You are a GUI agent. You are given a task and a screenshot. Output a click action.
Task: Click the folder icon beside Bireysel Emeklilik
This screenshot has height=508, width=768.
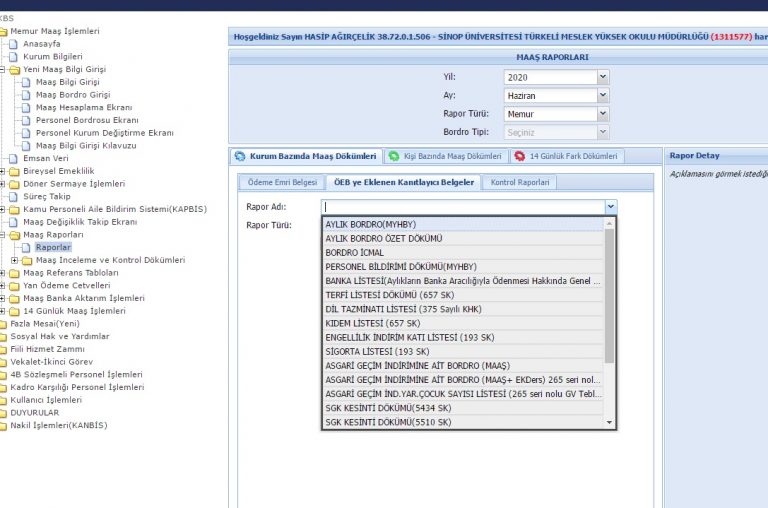pyautogui.click(x=14, y=171)
